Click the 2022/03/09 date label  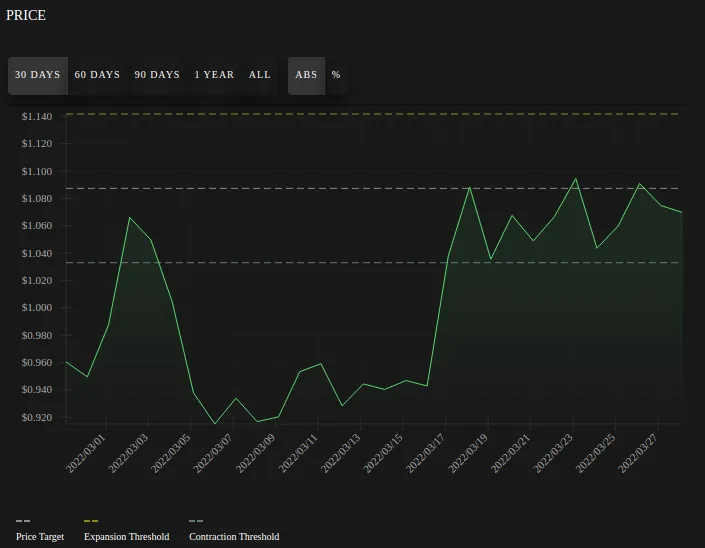256,453
